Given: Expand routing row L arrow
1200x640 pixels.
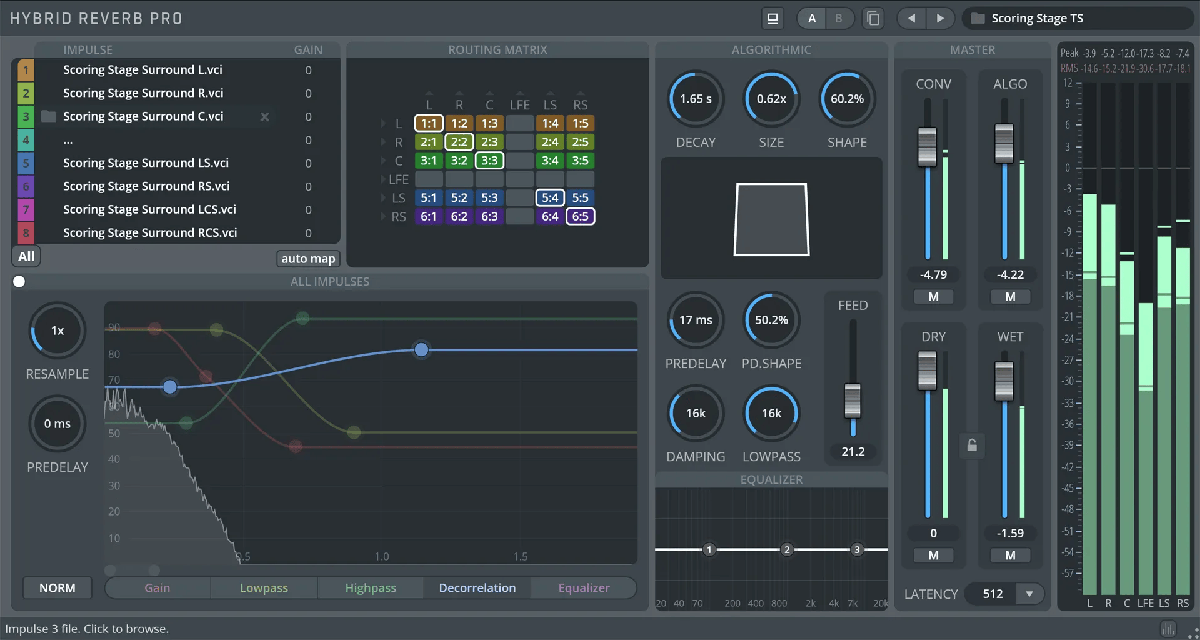Looking at the screenshot, I should click(x=384, y=124).
